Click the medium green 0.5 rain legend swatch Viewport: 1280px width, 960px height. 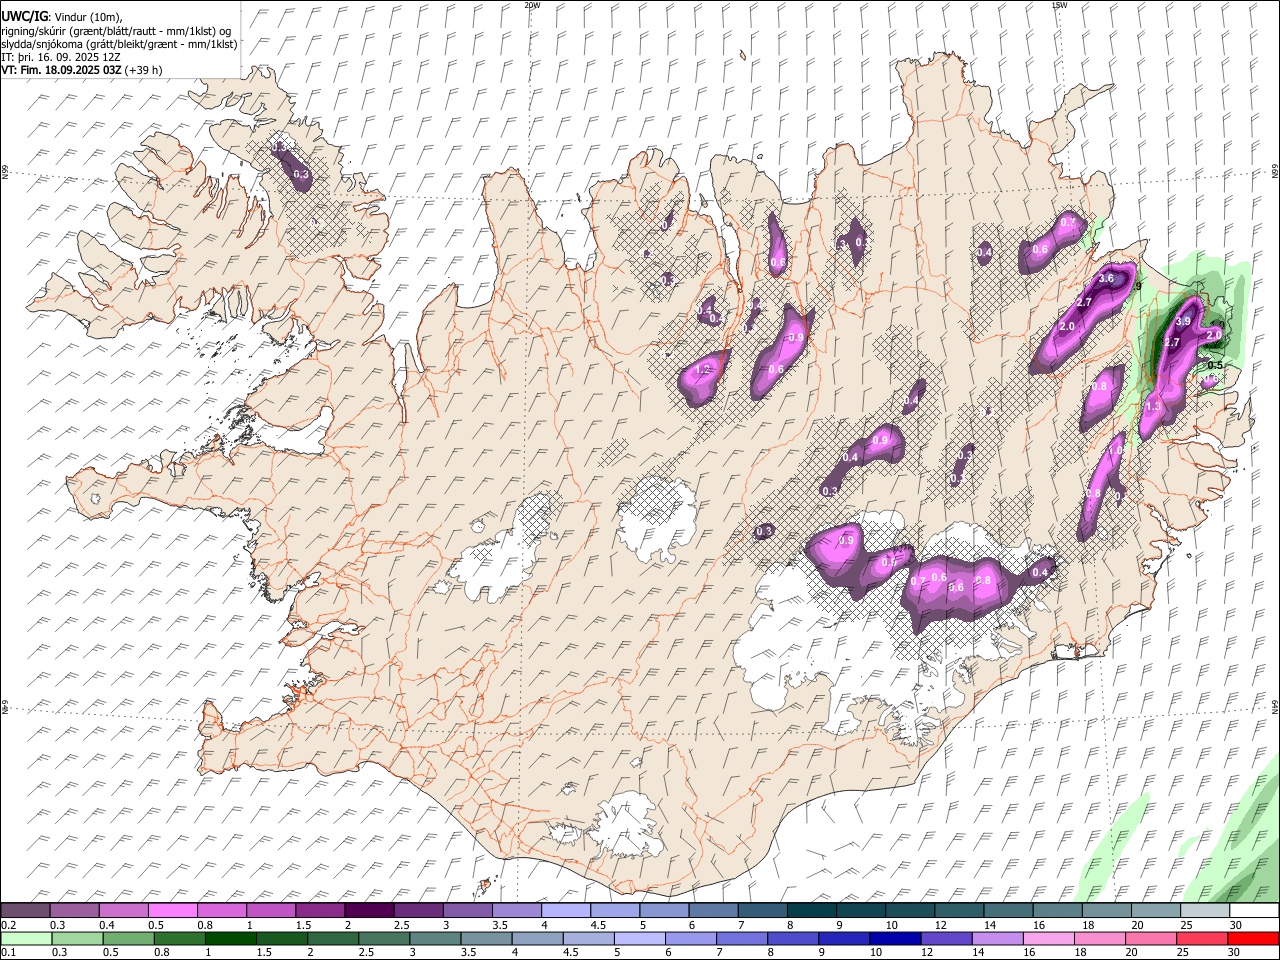[x=128, y=938]
